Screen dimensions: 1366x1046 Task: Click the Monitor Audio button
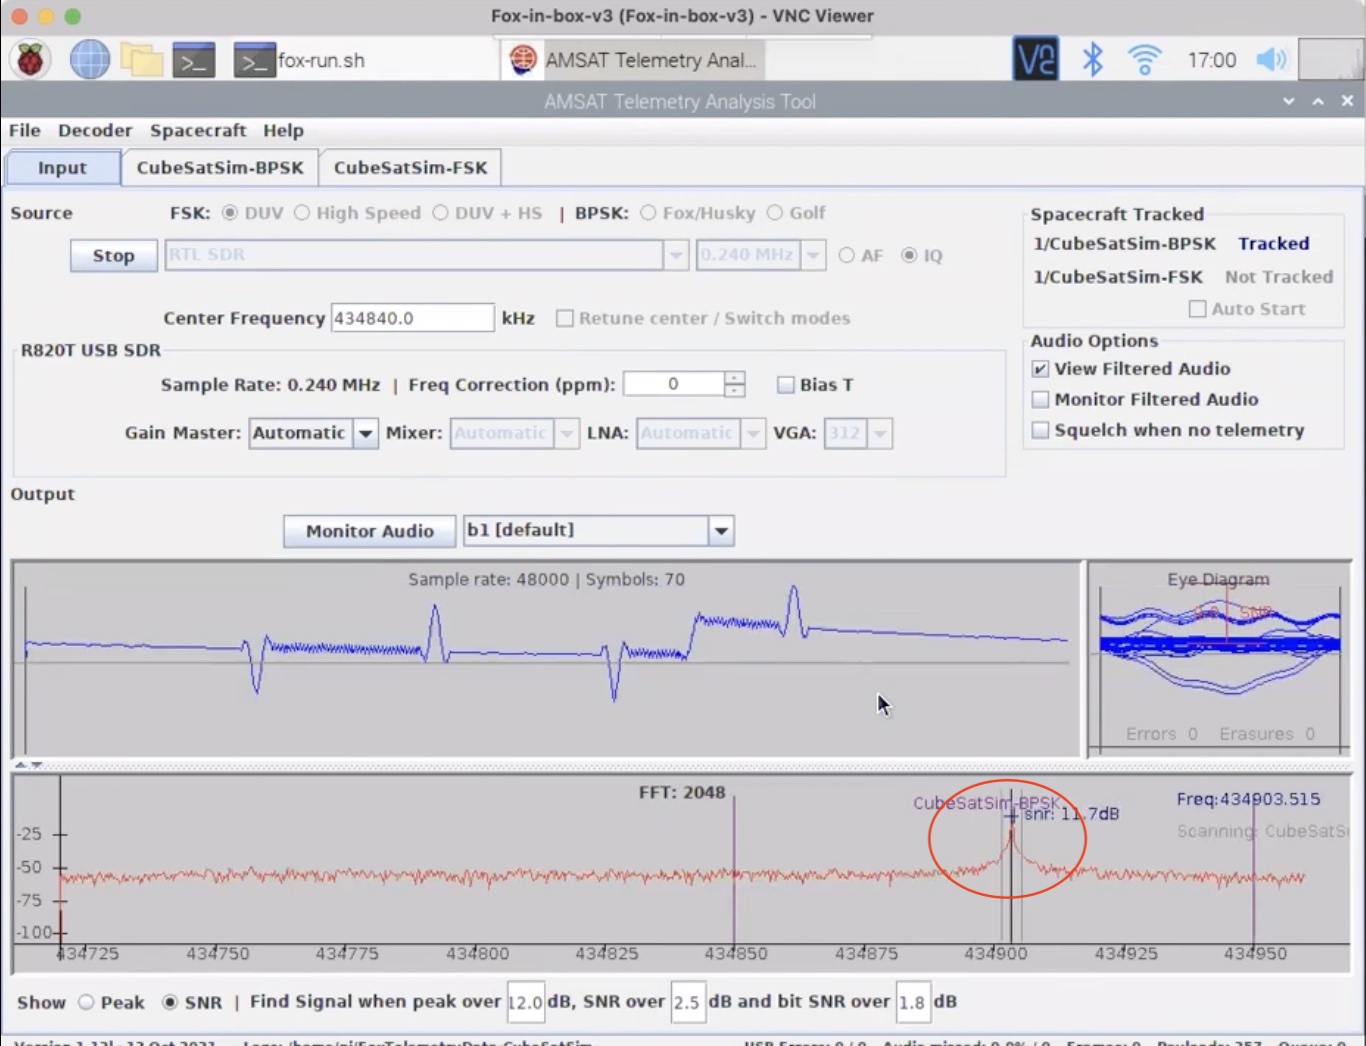pyautogui.click(x=370, y=531)
